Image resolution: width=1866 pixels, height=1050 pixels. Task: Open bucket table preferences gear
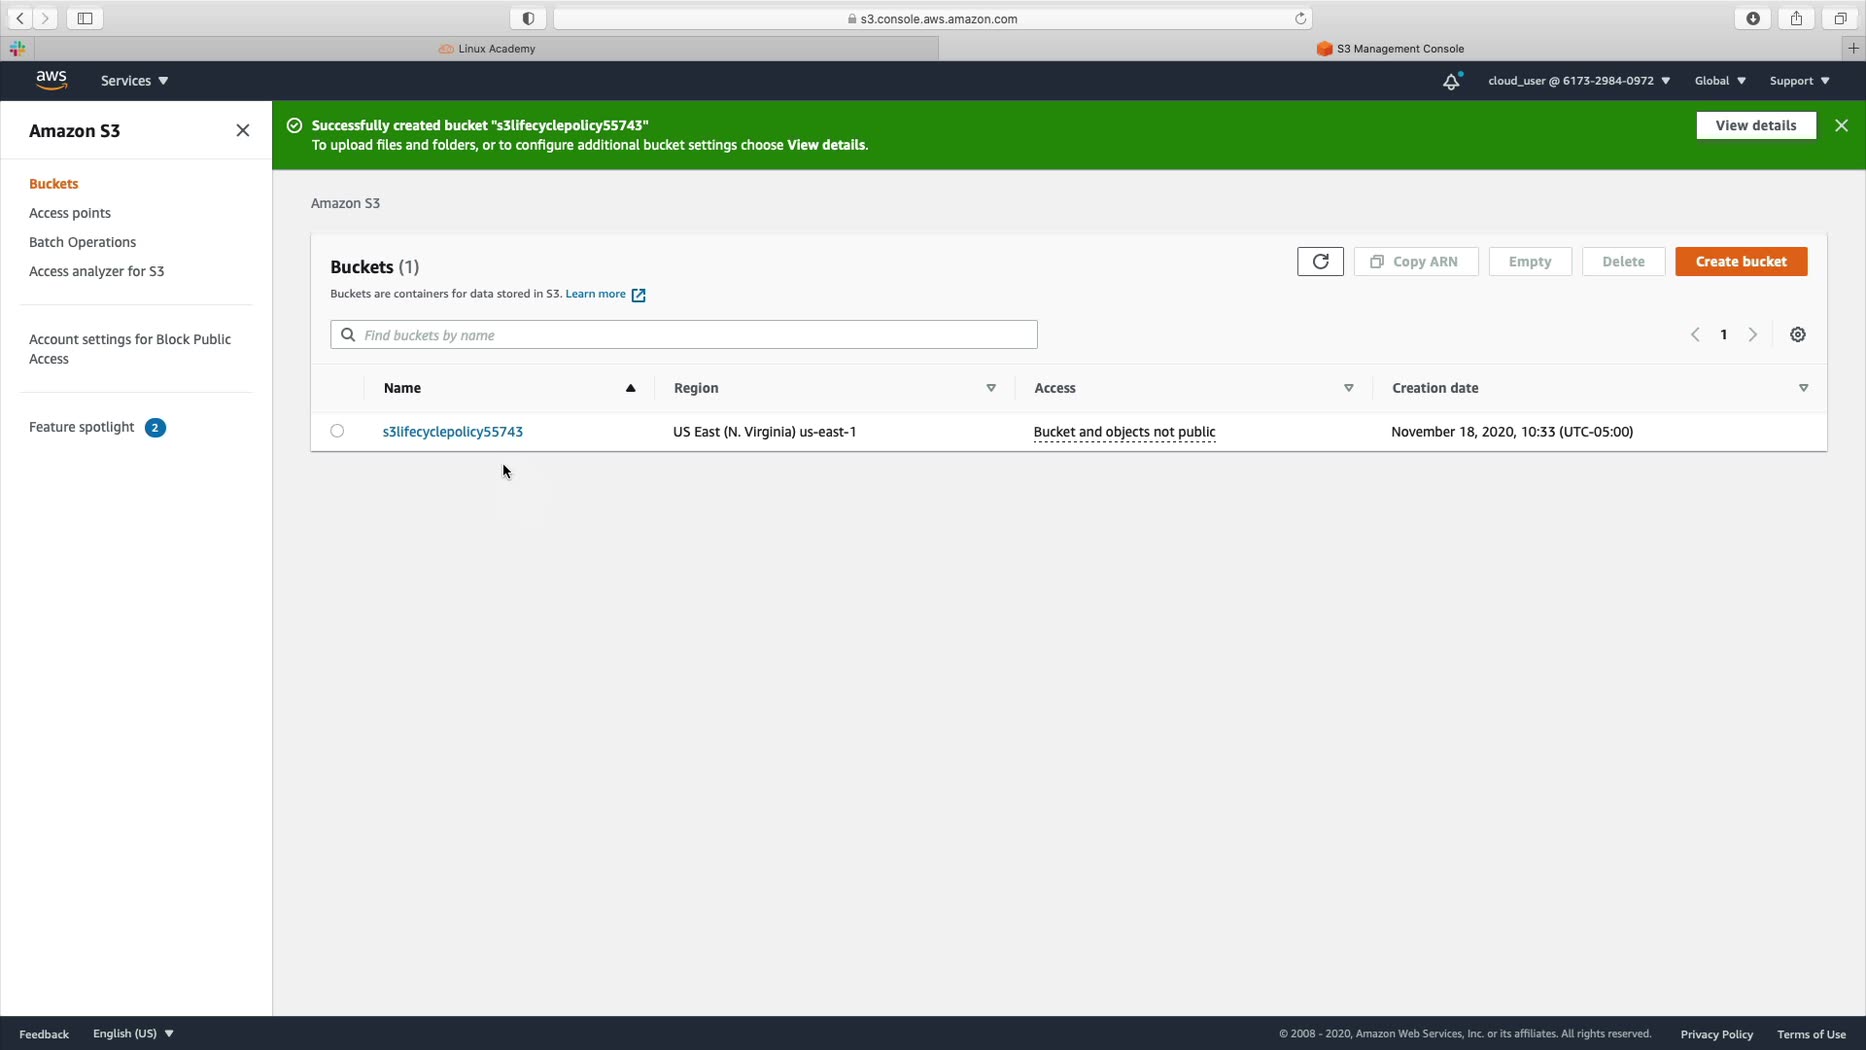(1797, 335)
